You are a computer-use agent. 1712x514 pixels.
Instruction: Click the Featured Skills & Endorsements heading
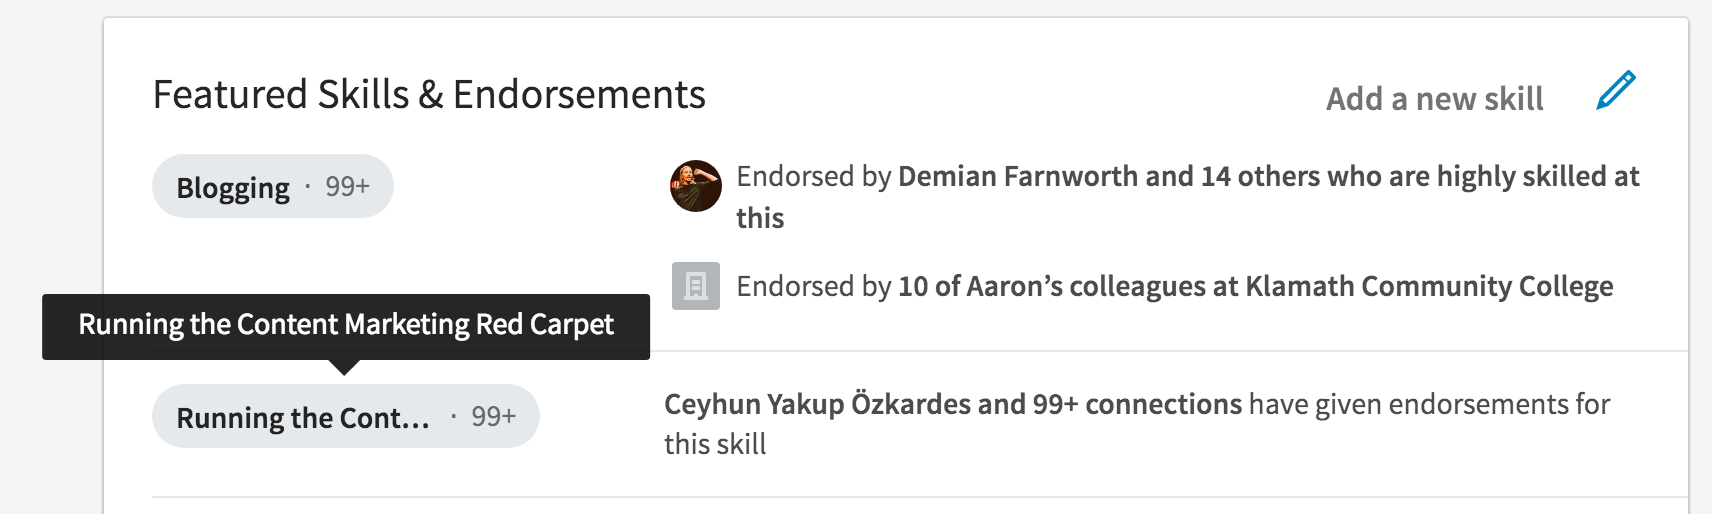(x=429, y=94)
